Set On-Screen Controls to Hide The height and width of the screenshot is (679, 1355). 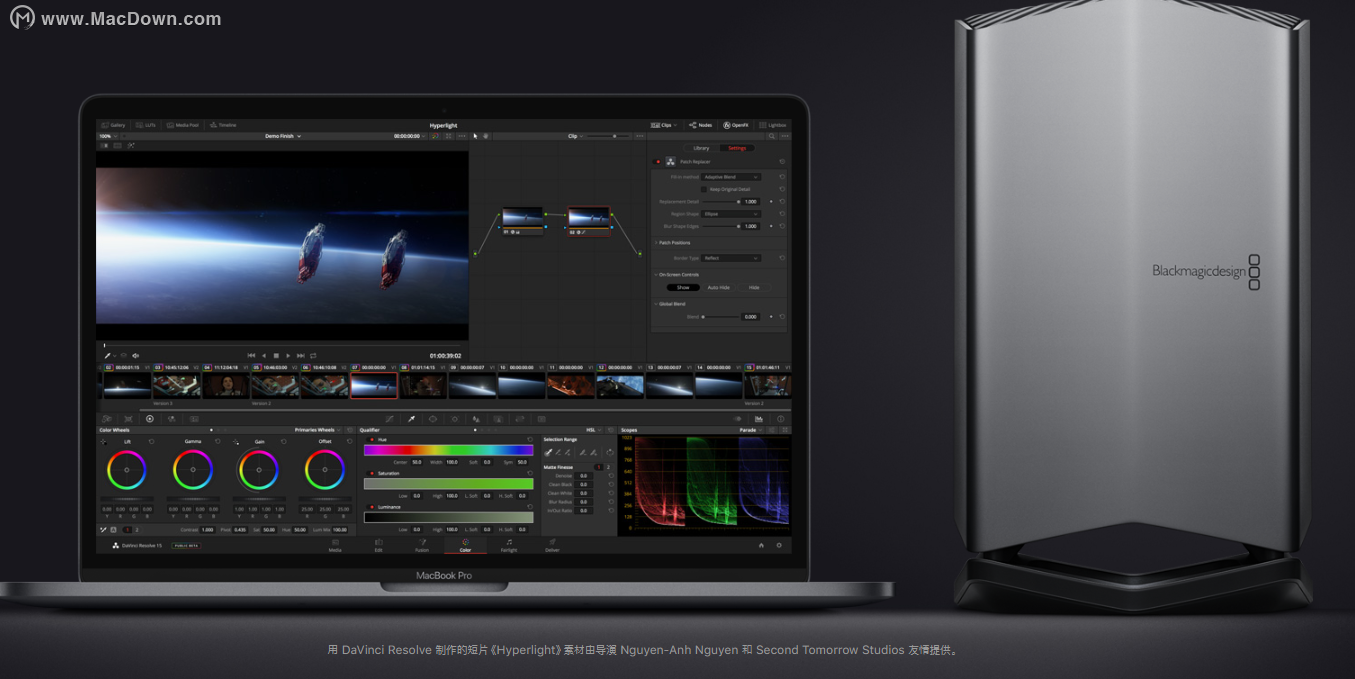click(754, 287)
